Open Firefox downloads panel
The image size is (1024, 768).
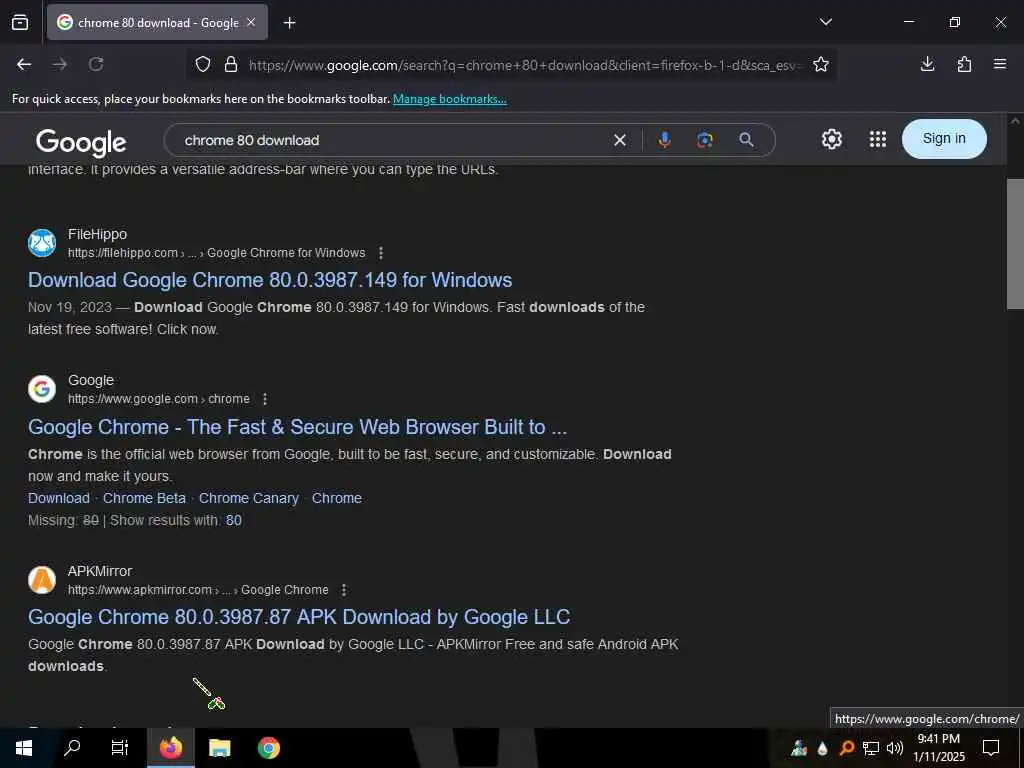[927, 64]
